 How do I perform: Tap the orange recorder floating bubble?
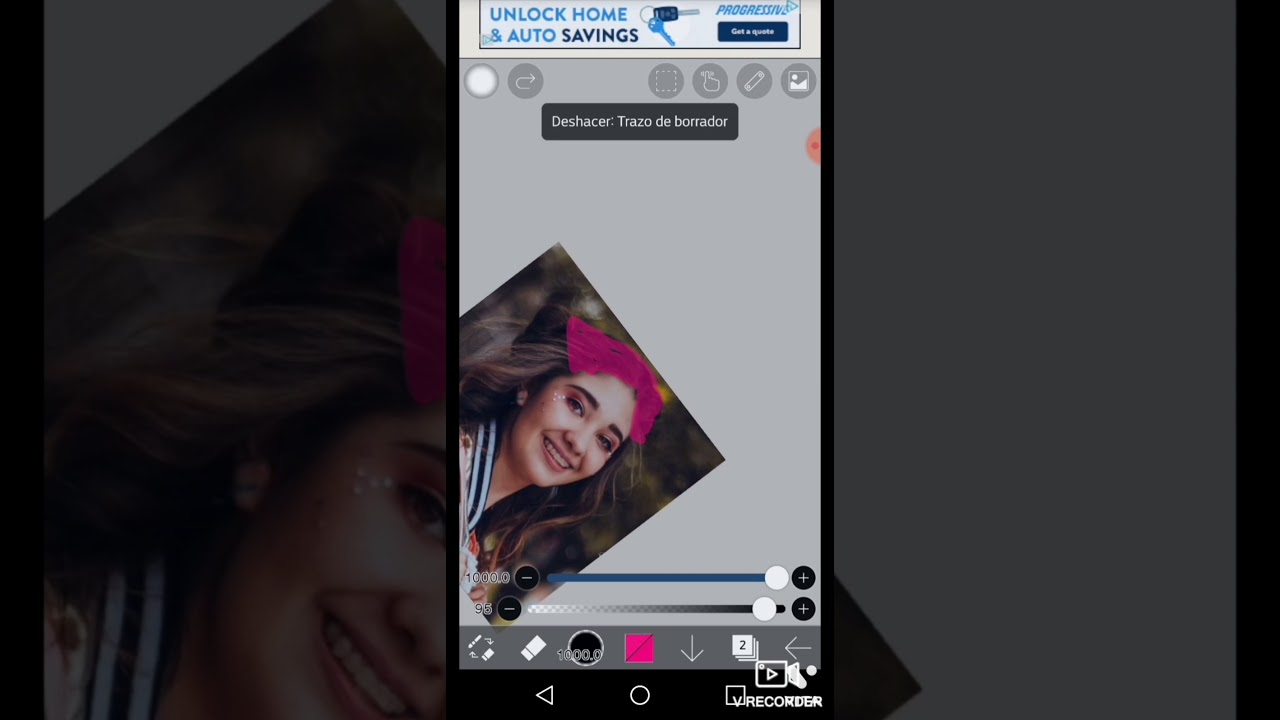(x=814, y=146)
